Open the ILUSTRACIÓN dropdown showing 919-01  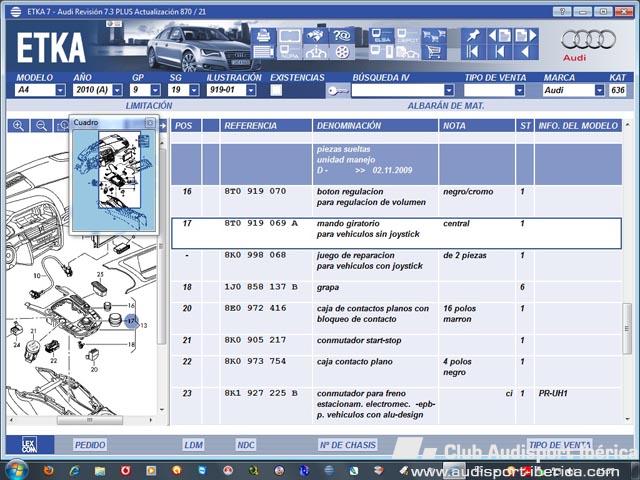coord(251,90)
